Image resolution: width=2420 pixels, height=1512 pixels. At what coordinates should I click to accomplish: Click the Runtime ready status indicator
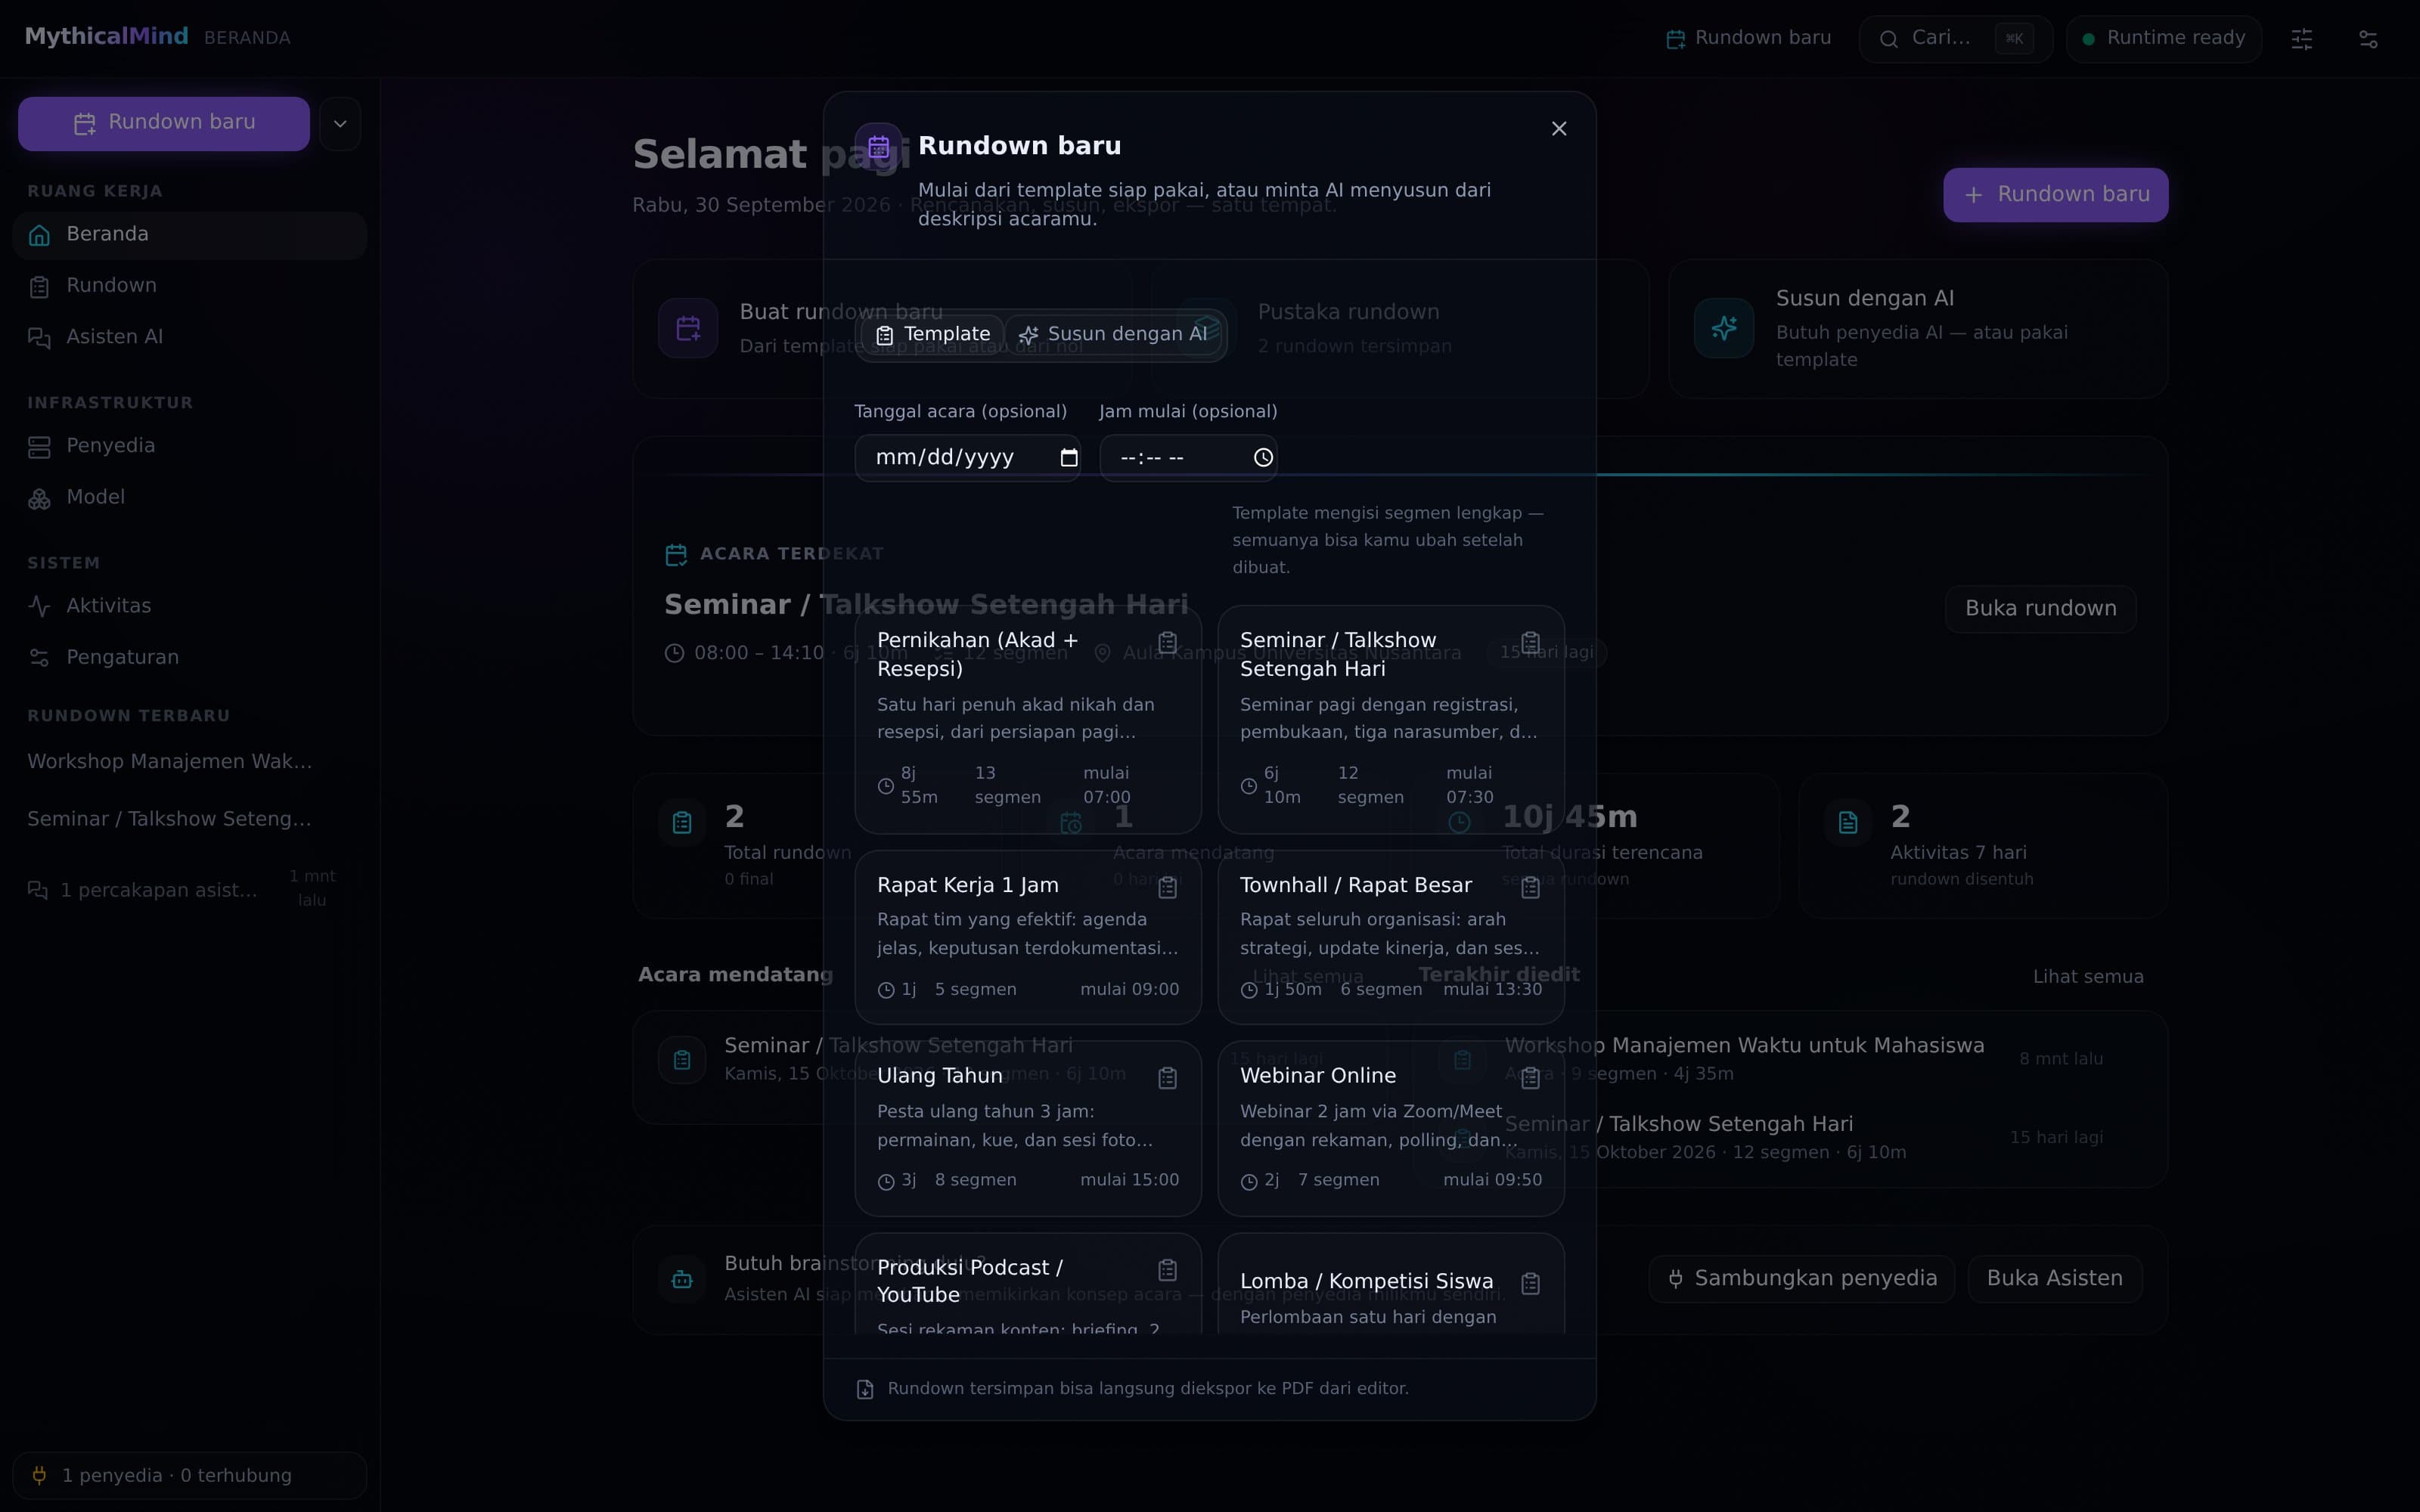[x=2163, y=38]
